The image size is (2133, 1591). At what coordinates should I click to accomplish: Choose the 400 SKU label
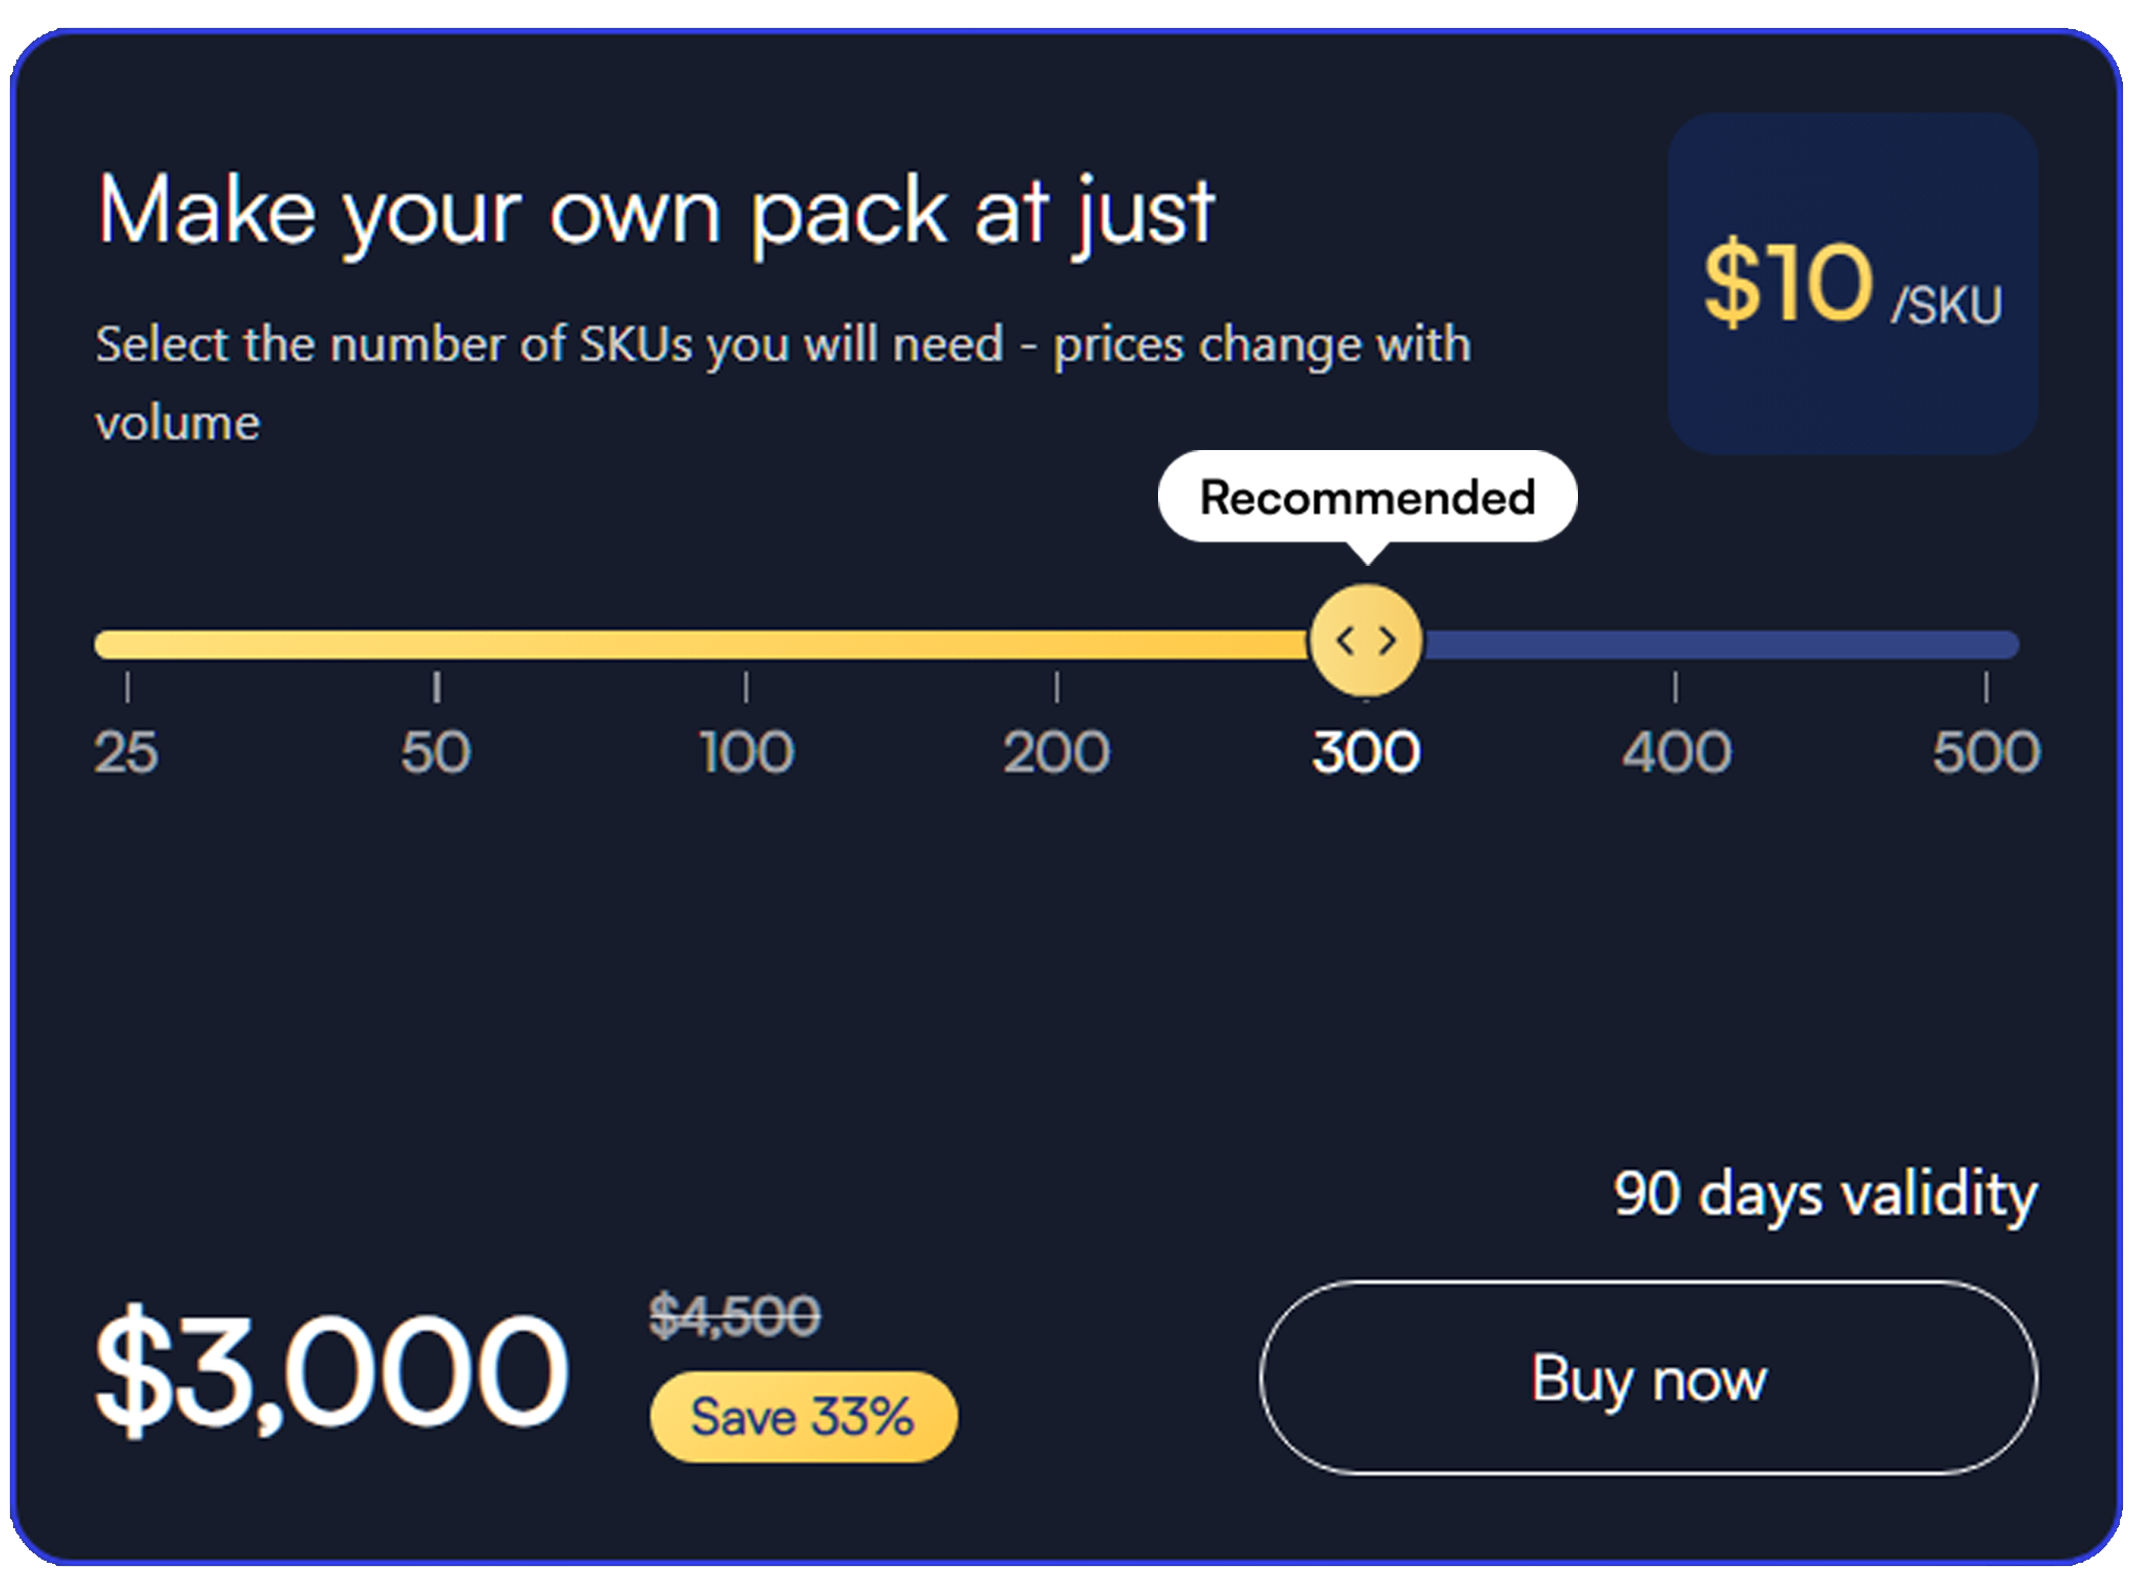pyautogui.click(x=1676, y=752)
